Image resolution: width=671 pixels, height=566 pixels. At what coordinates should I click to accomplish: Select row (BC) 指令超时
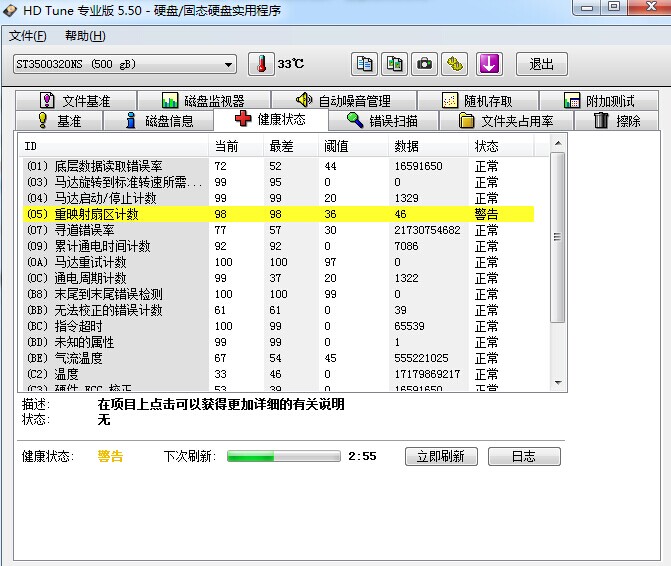click(x=278, y=326)
